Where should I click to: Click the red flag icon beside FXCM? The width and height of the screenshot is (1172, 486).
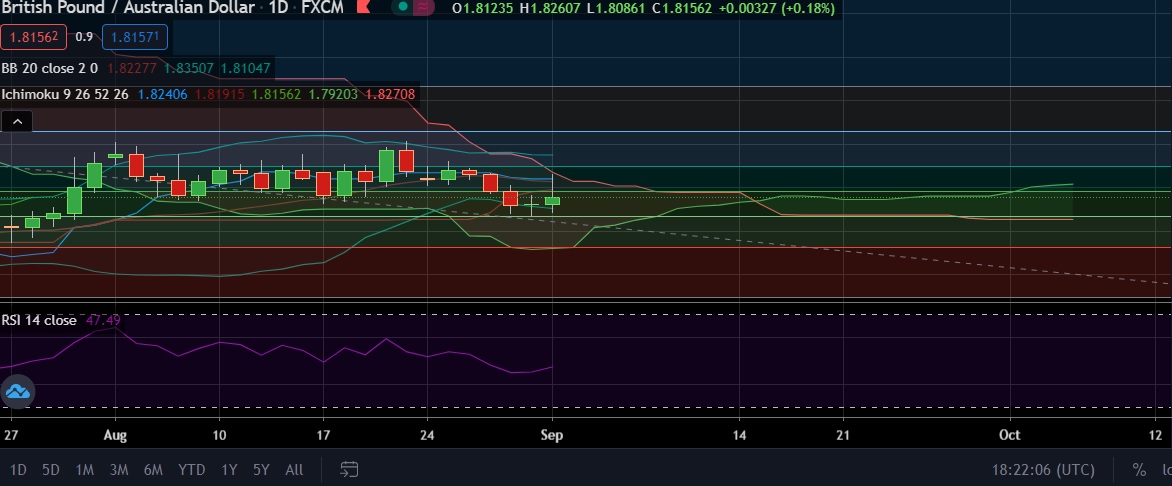363,8
